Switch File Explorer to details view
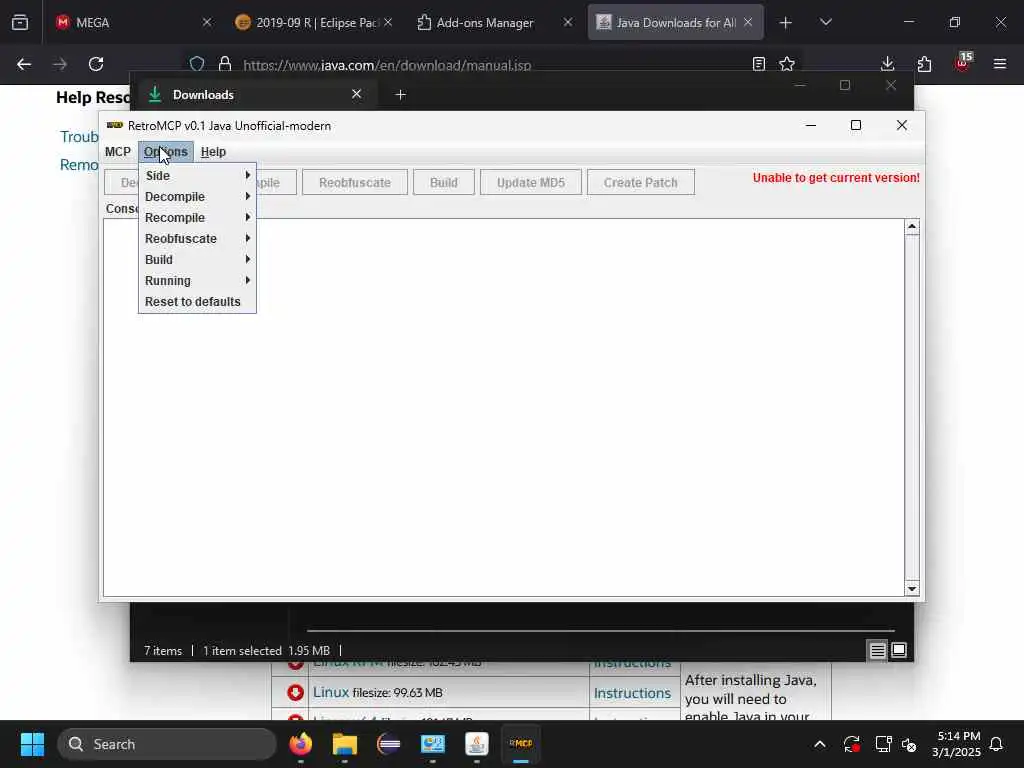 pos(877,650)
